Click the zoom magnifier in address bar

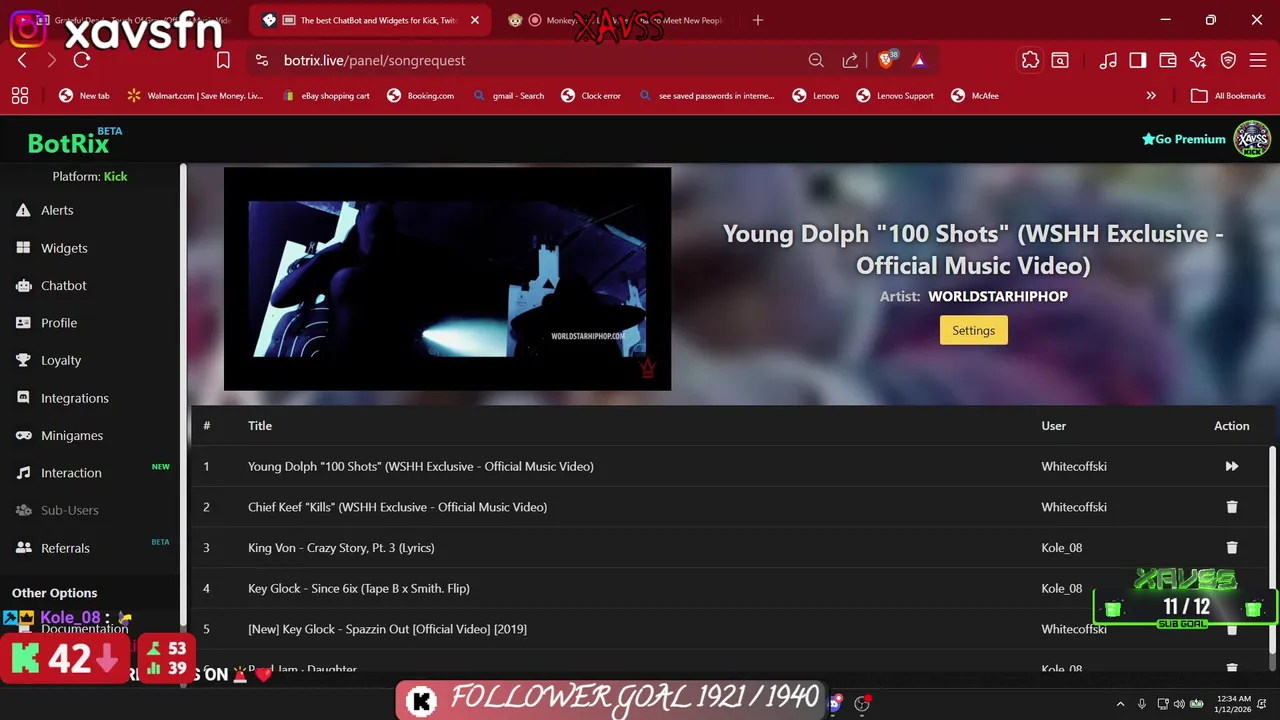click(816, 60)
